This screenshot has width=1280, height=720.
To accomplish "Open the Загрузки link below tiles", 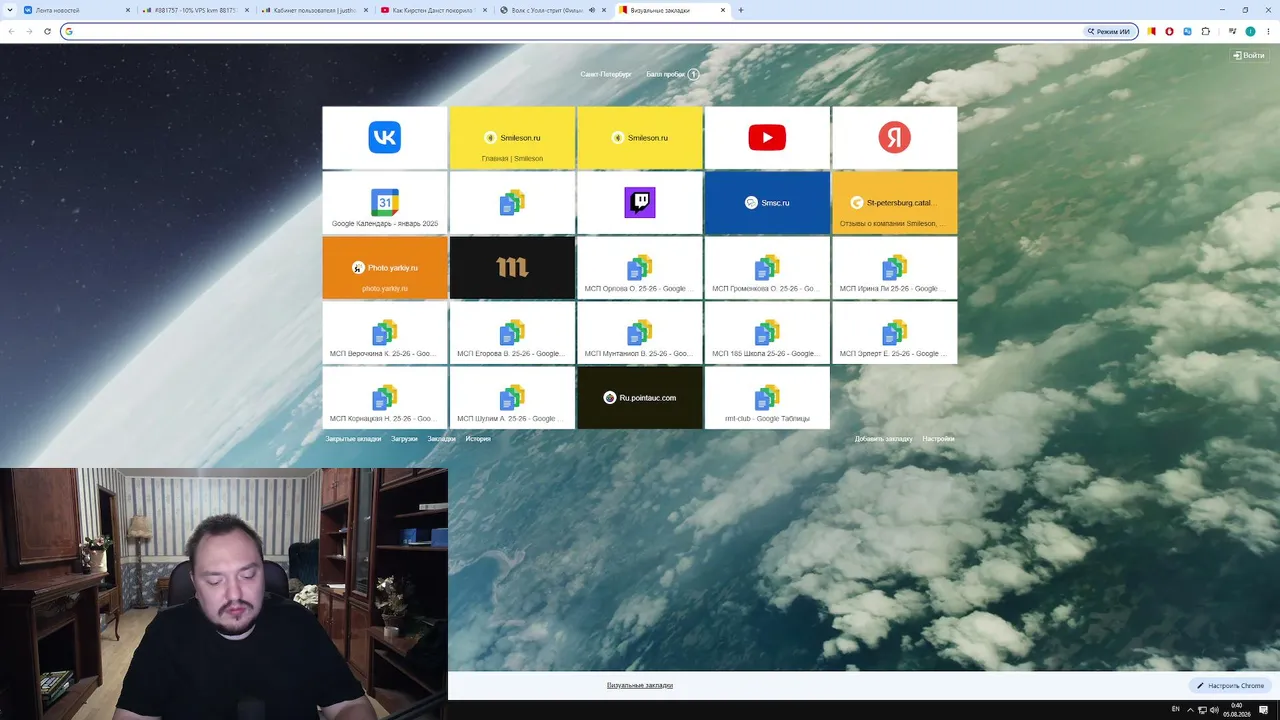I will [x=404, y=439].
